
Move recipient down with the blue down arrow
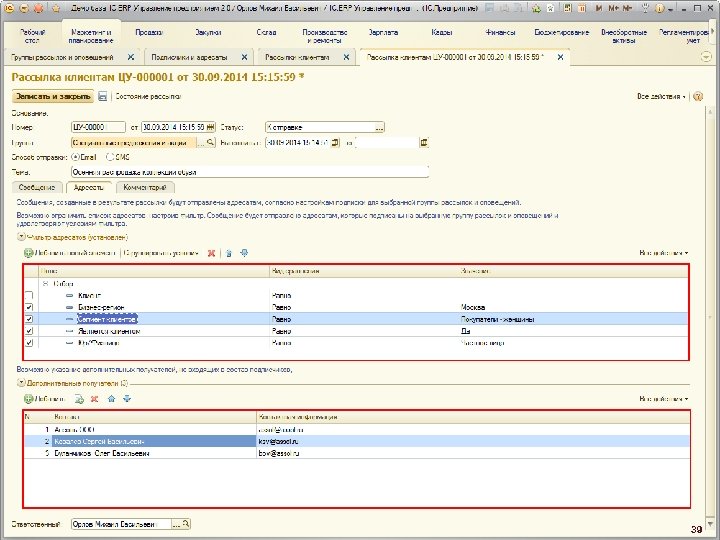126,398
